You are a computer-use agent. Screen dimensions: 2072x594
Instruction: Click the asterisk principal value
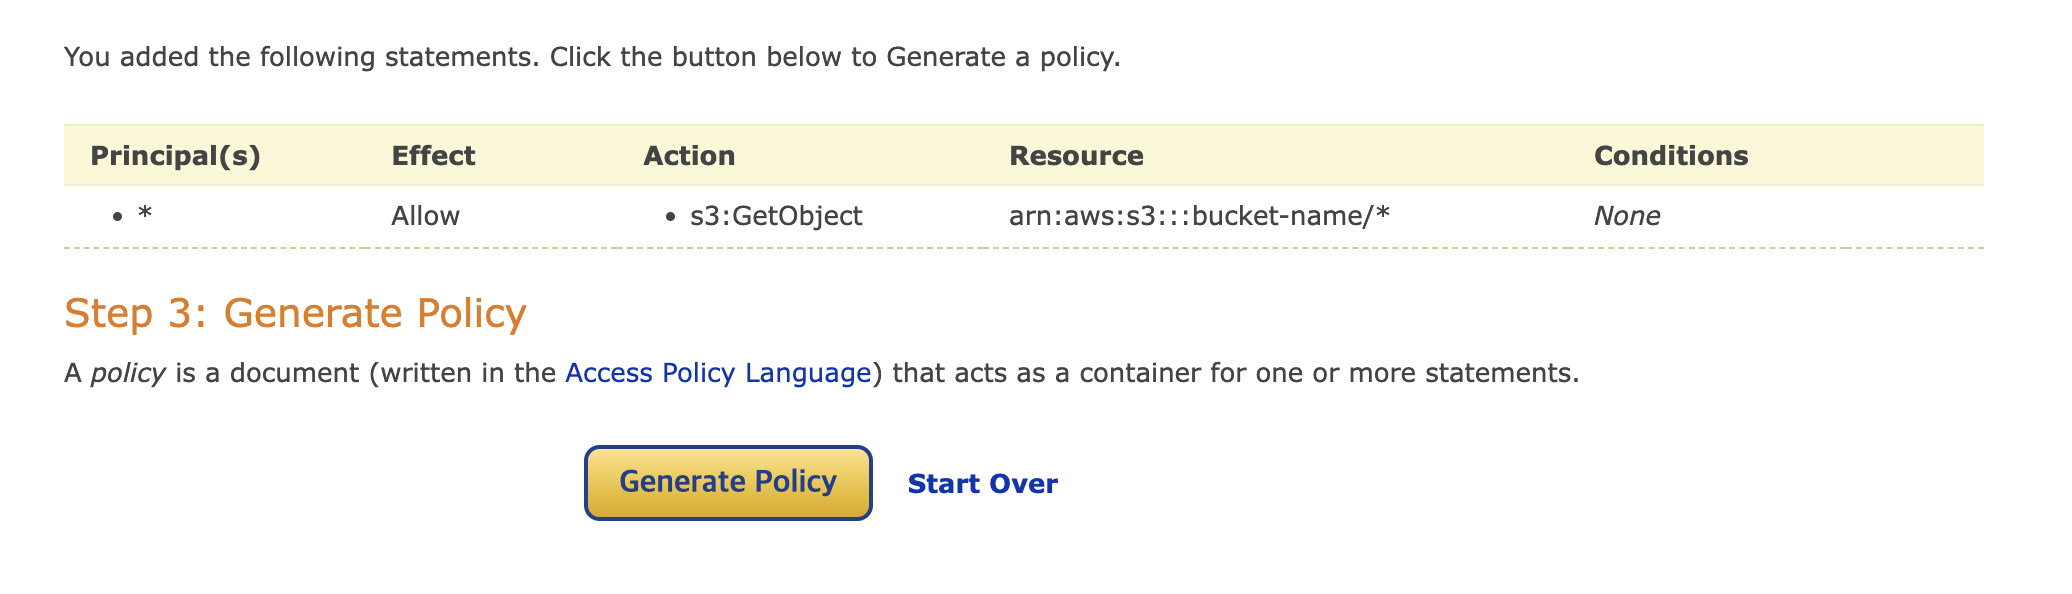tap(145, 216)
